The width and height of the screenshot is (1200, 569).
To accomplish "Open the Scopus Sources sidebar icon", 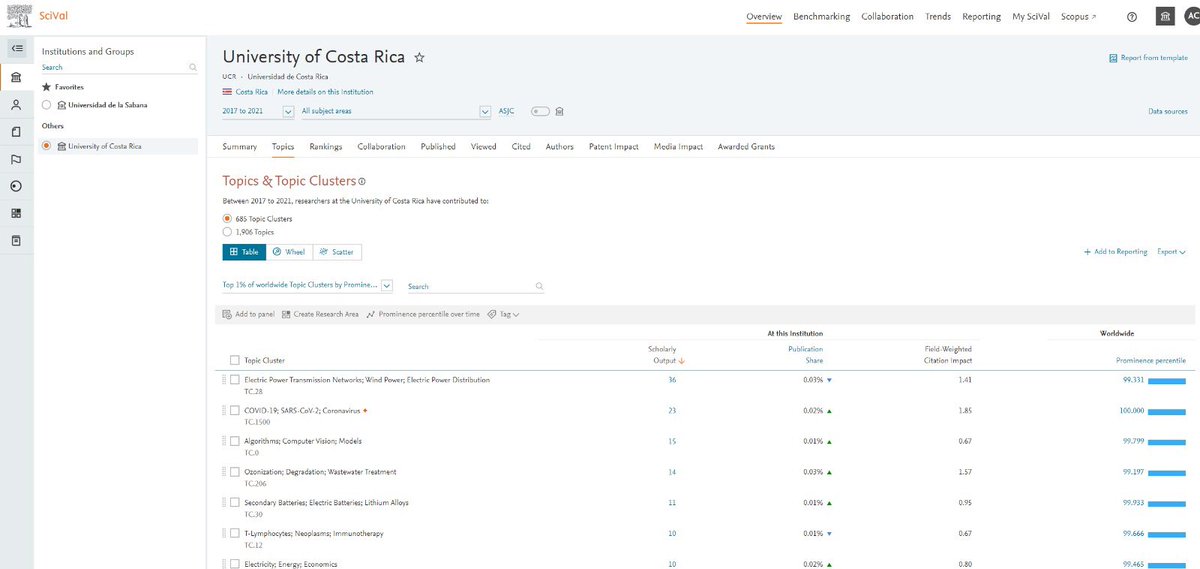I will [x=17, y=241].
